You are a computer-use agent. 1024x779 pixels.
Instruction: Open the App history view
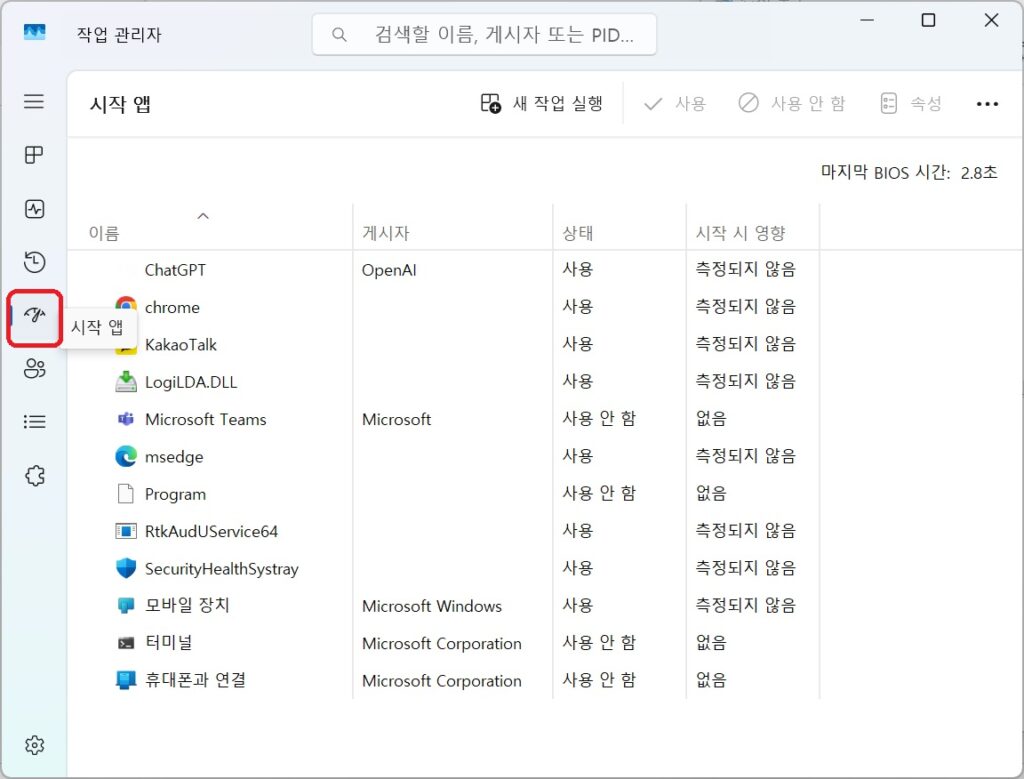tap(34, 262)
